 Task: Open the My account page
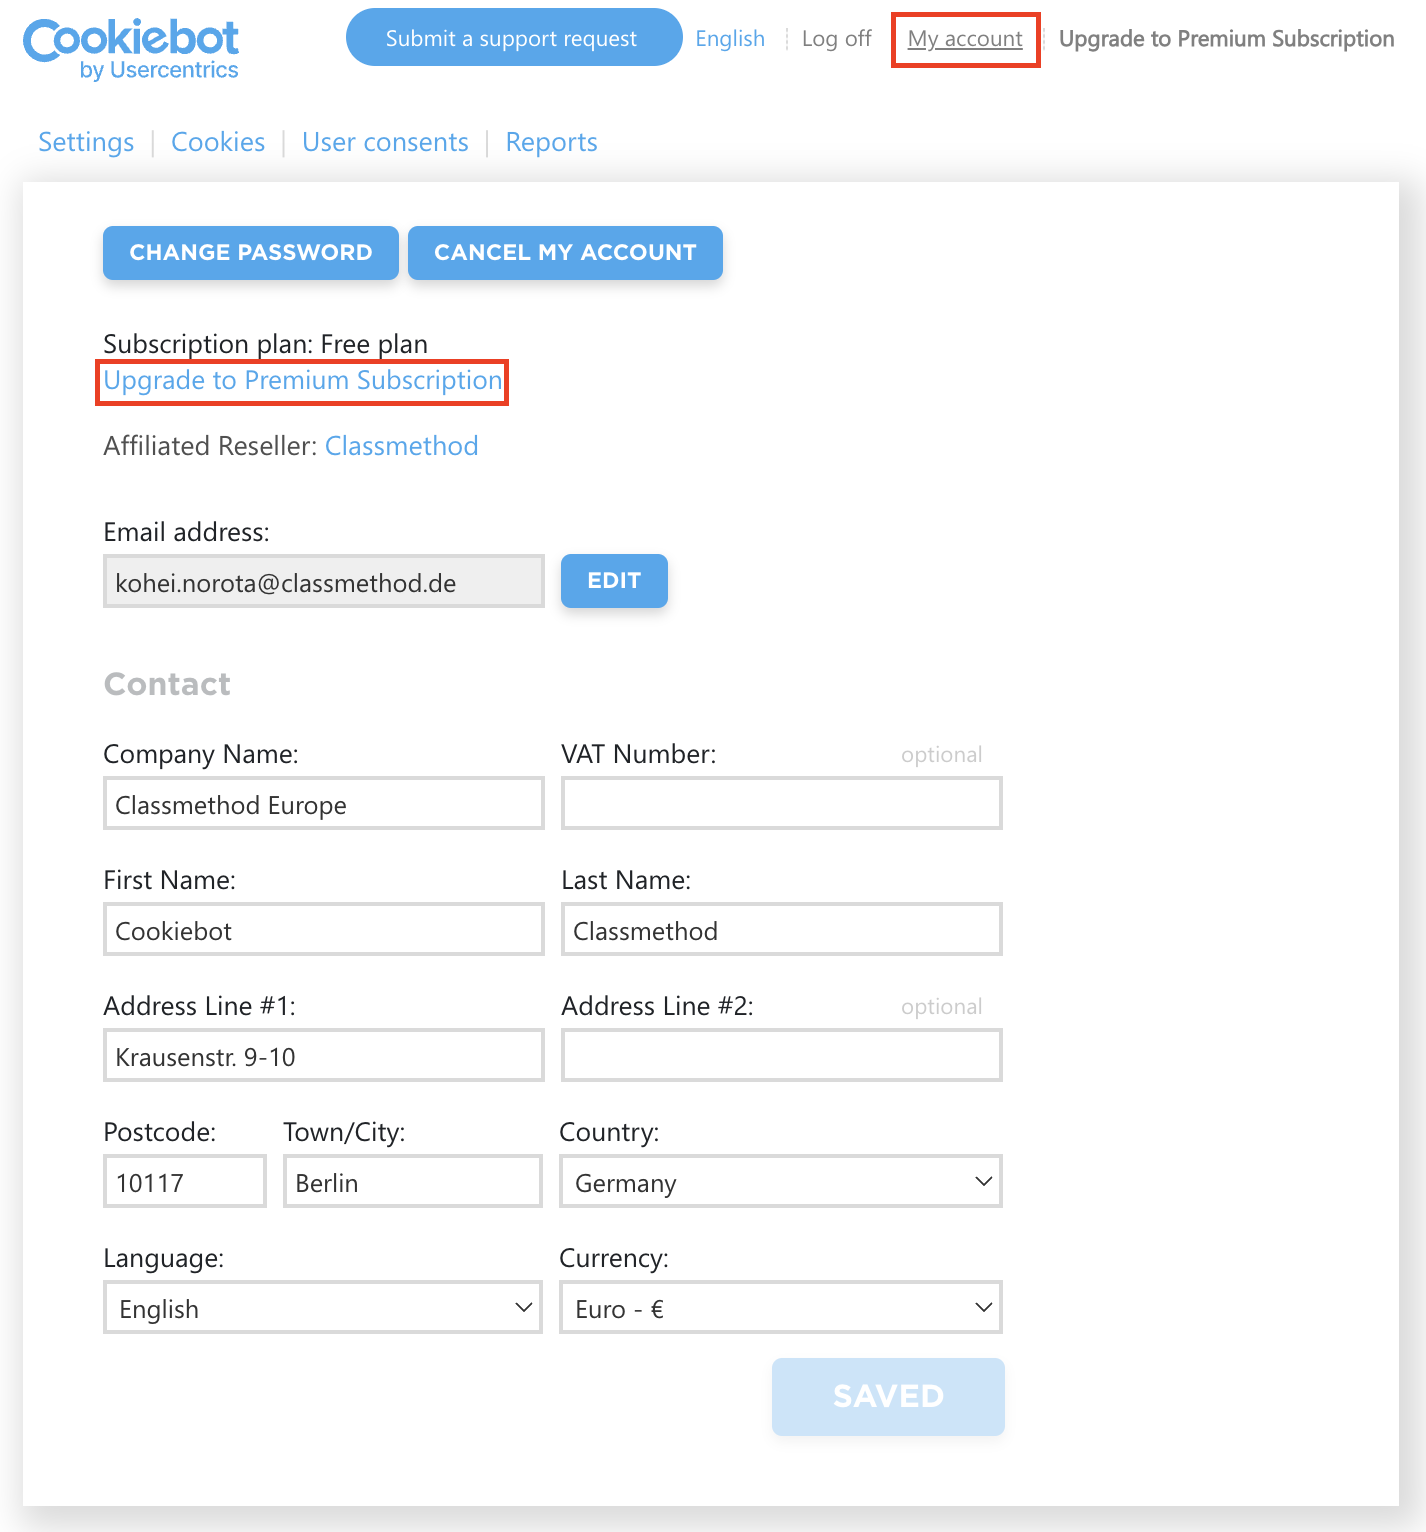pyautogui.click(x=965, y=39)
